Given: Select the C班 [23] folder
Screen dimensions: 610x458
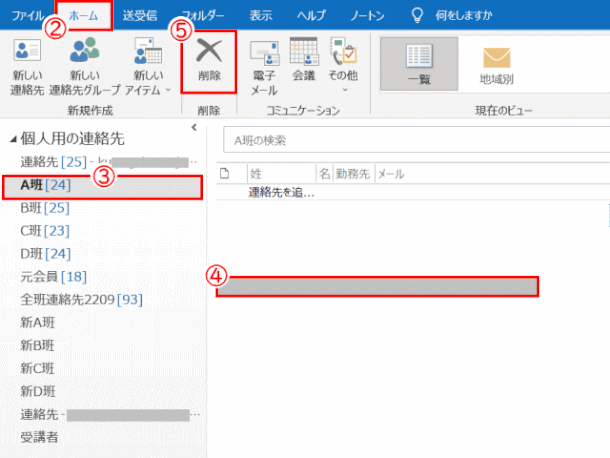Looking at the screenshot, I should 103,231.
